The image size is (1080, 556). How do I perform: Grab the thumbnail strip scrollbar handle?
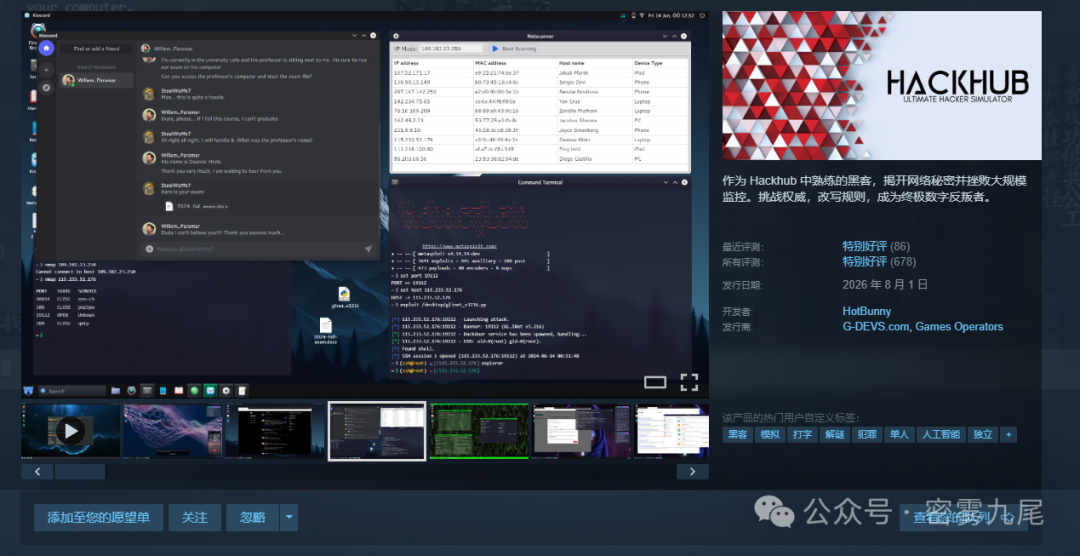(x=80, y=472)
